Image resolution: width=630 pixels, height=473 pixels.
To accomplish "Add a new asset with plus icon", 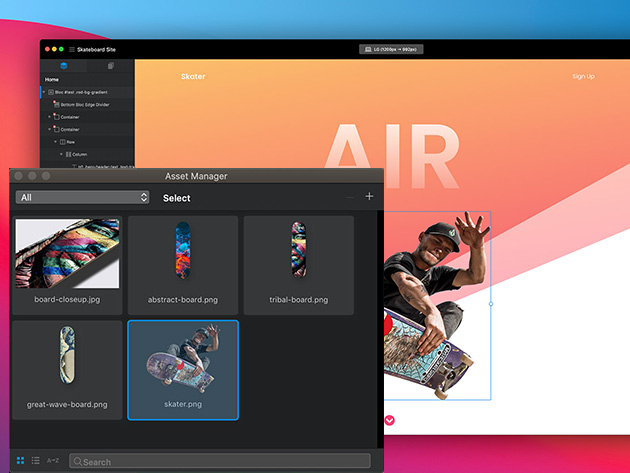I will coord(369,196).
